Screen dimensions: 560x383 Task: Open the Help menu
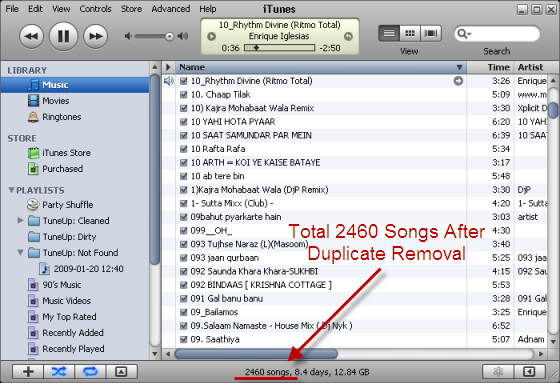tap(208, 9)
